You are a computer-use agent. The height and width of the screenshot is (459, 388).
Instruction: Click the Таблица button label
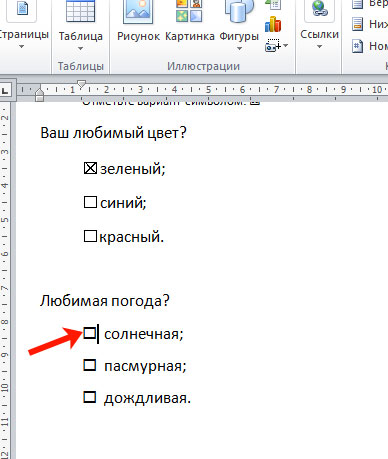[x=81, y=36]
